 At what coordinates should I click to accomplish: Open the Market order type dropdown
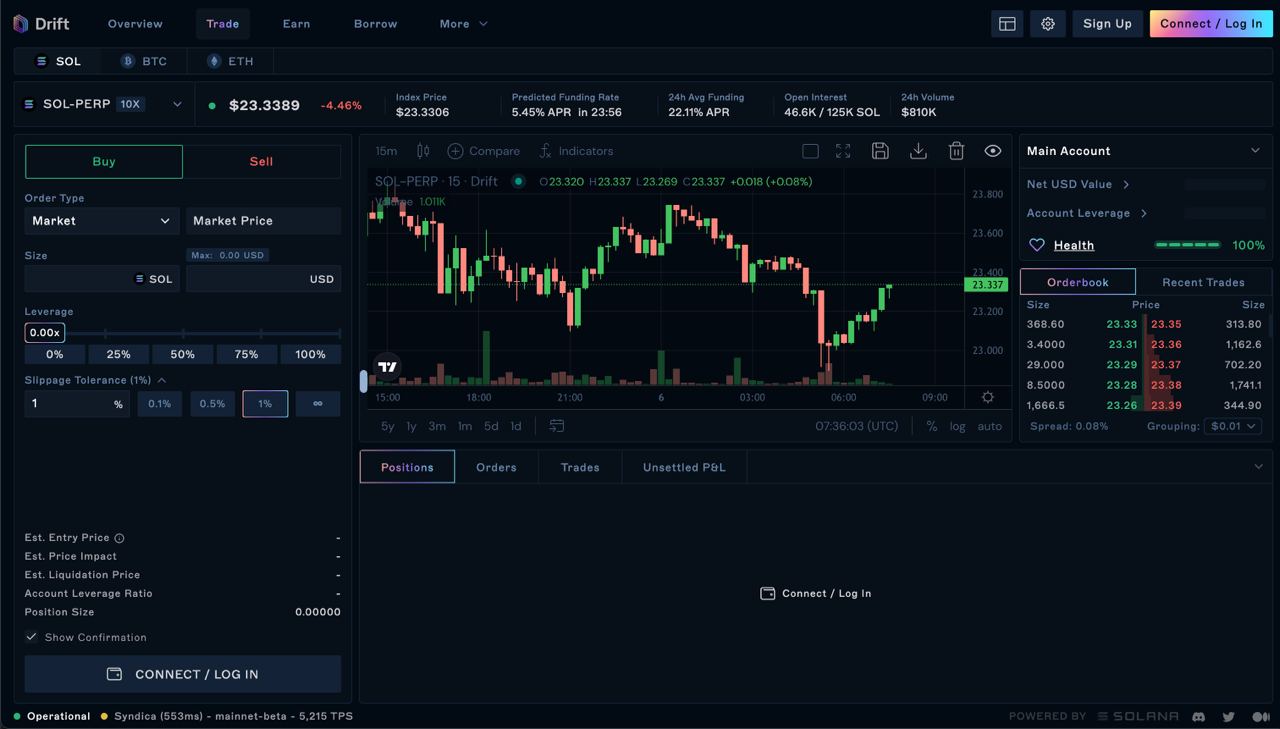coord(101,221)
